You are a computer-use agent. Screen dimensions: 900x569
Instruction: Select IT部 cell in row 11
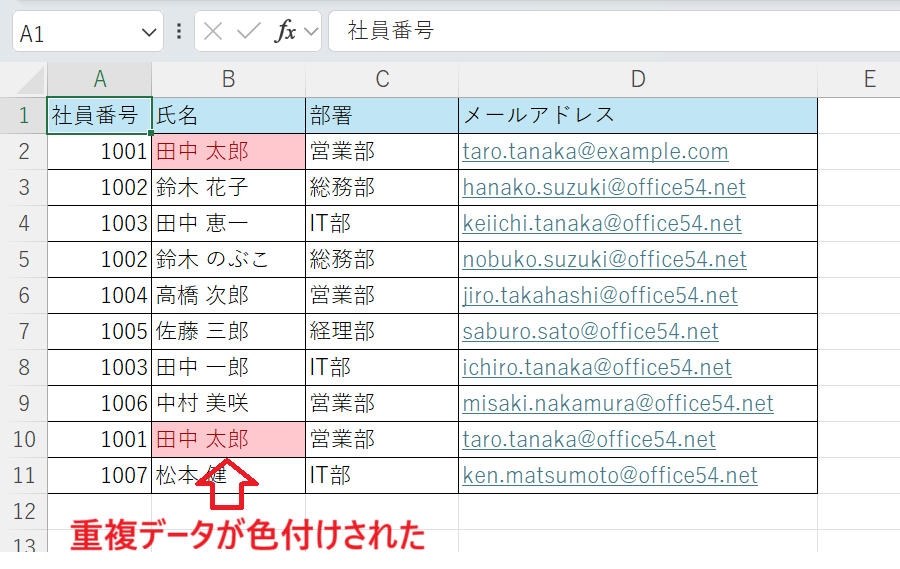pos(382,475)
